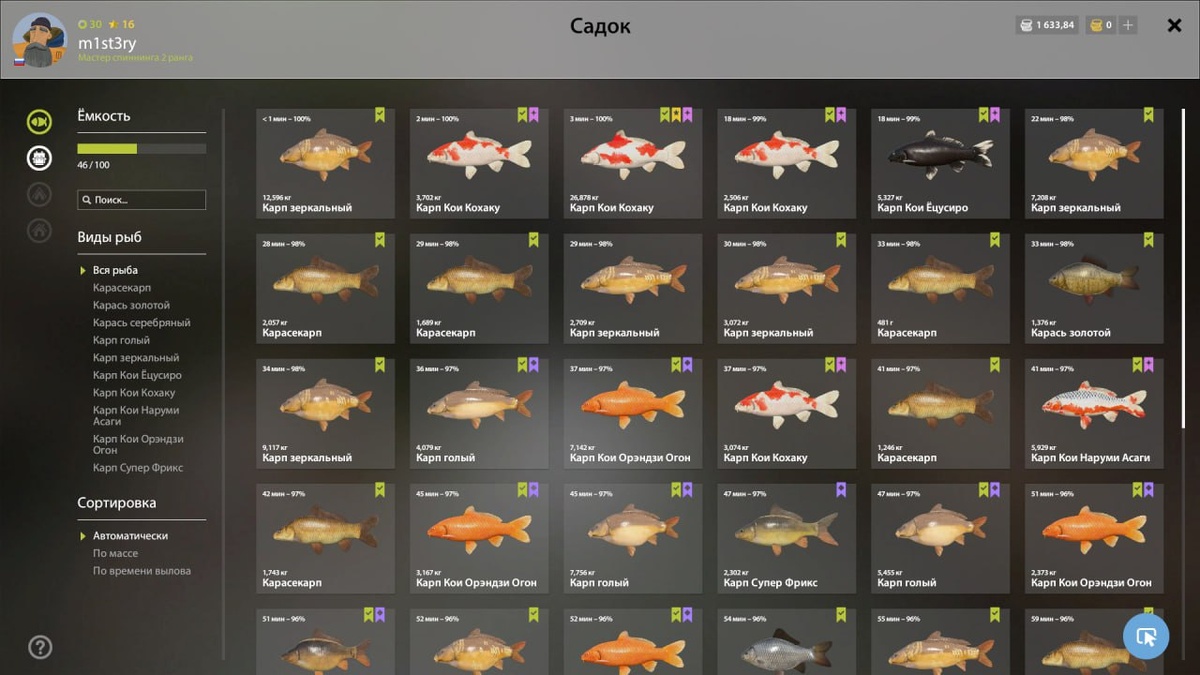The image size is (1200, 675).
Task: Open the help question mark icon
Action: [x=40, y=647]
